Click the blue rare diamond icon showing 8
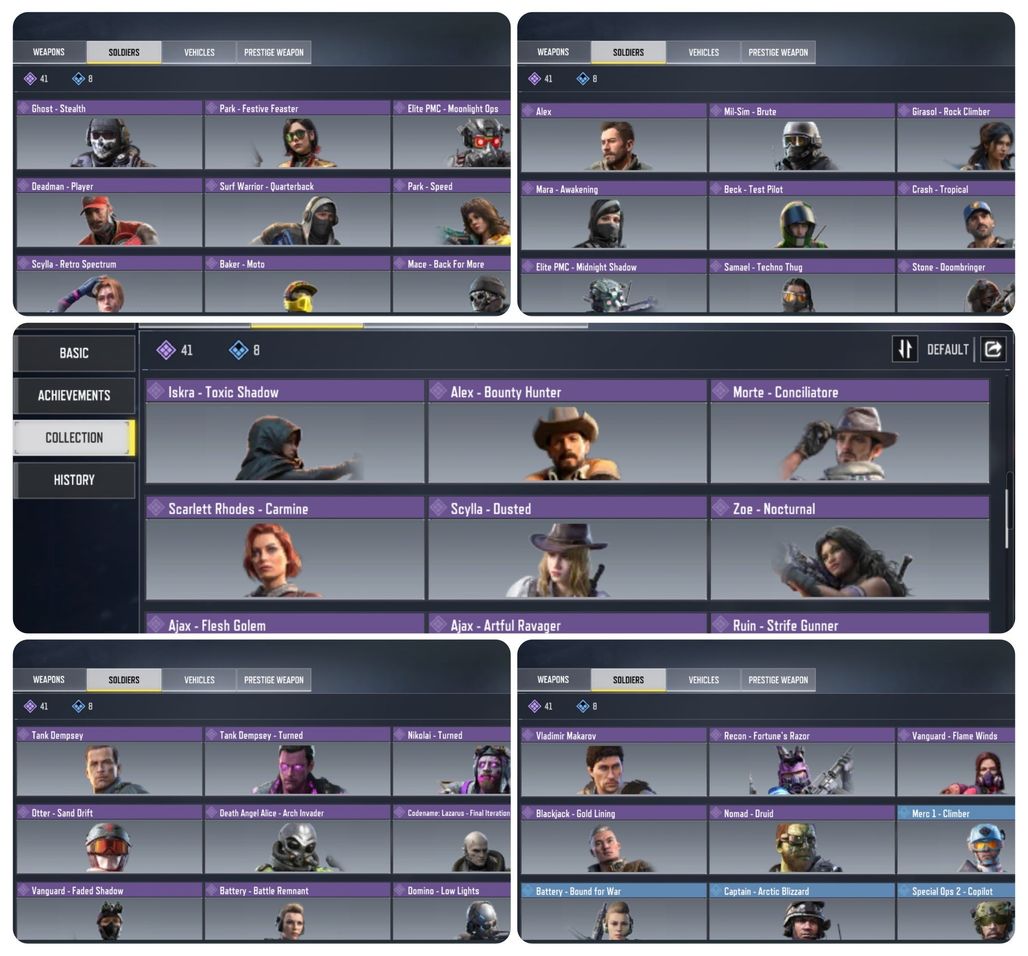 (238, 349)
